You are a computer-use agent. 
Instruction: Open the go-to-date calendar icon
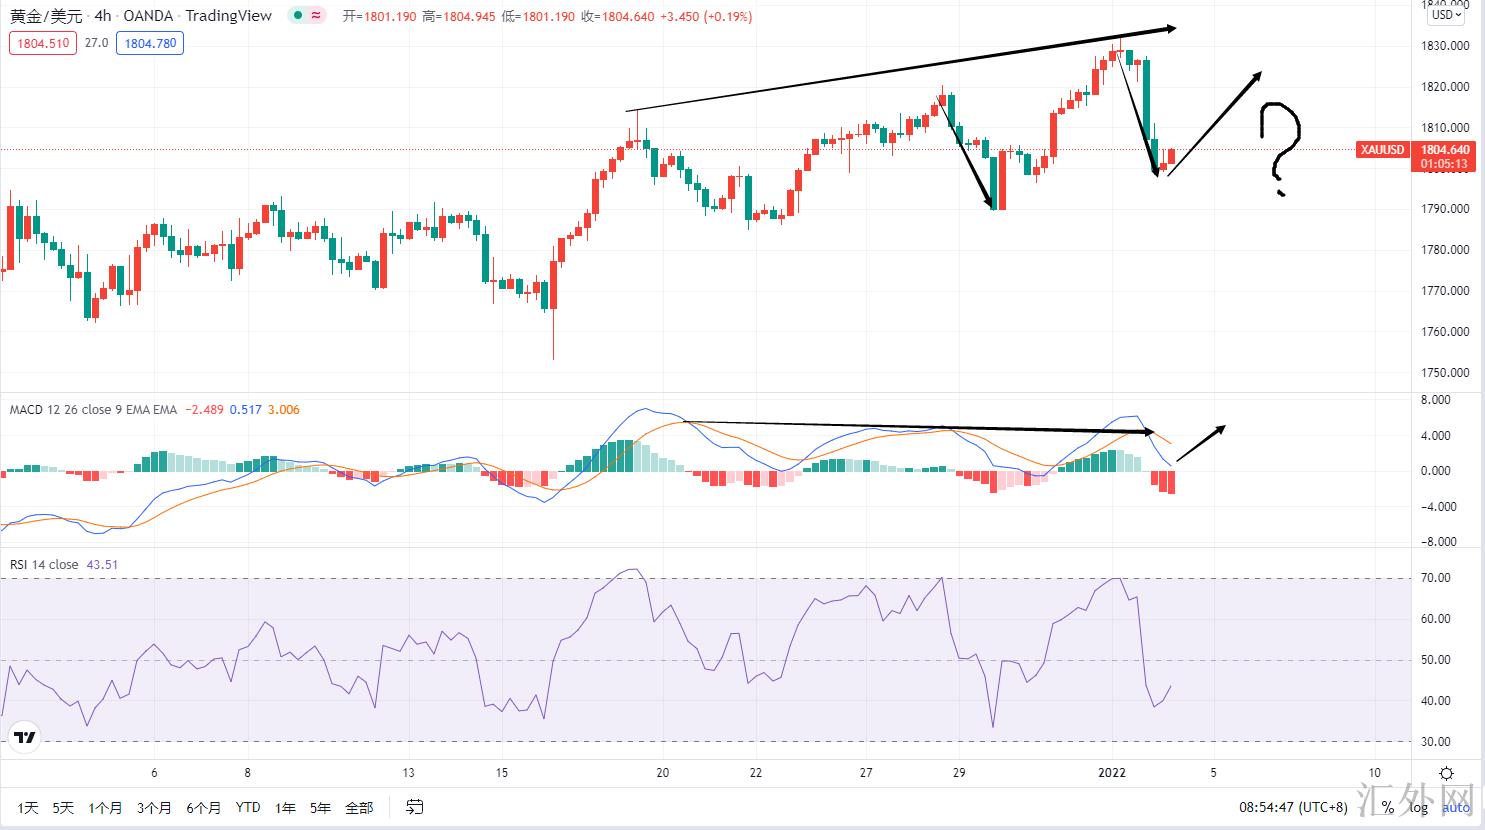coord(414,807)
